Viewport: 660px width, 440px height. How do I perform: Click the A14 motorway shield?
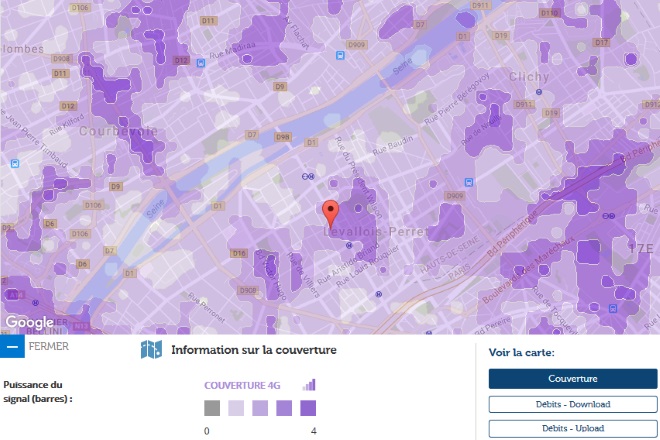[17, 295]
